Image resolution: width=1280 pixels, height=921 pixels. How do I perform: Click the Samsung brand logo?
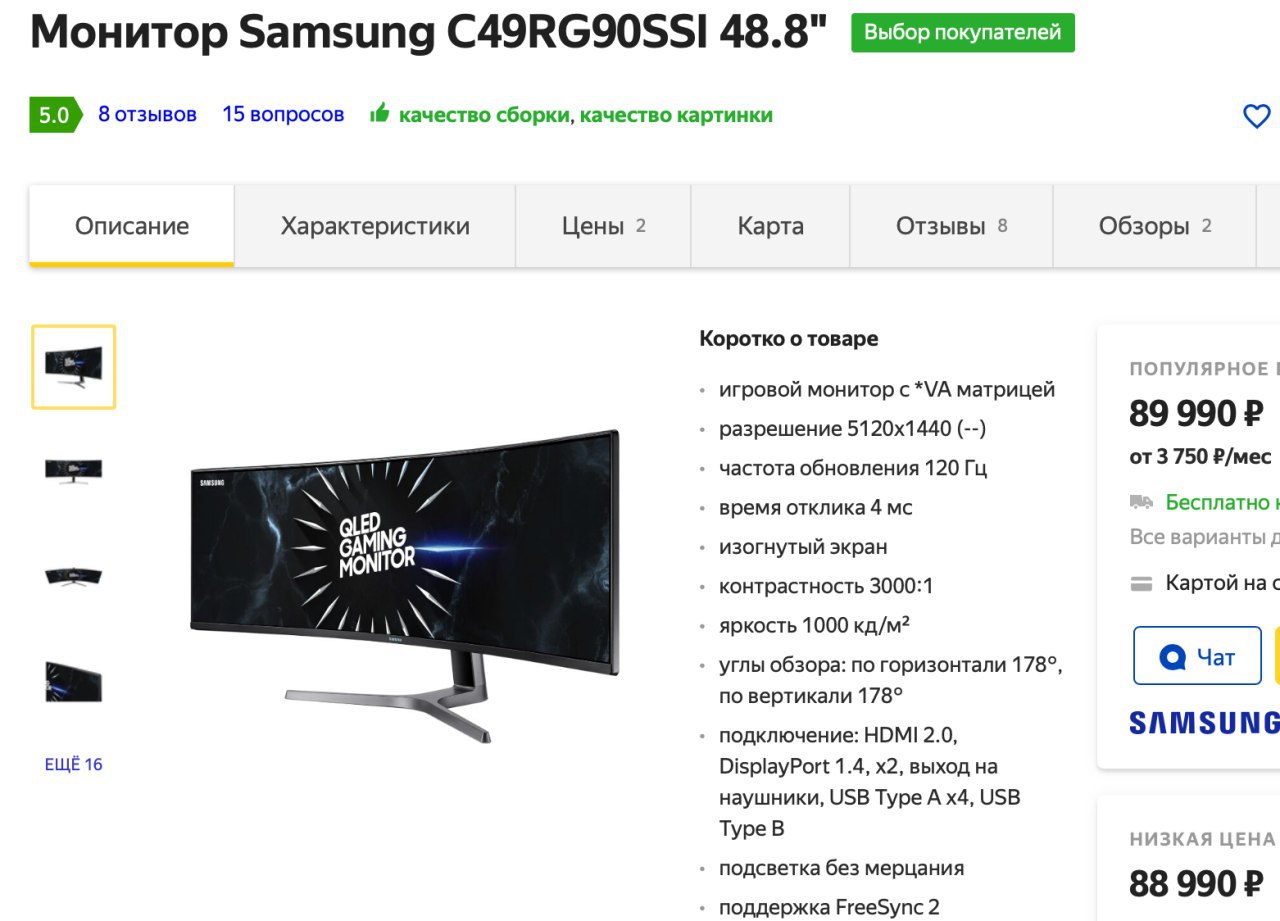pyautogui.click(x=1204, y=722)
